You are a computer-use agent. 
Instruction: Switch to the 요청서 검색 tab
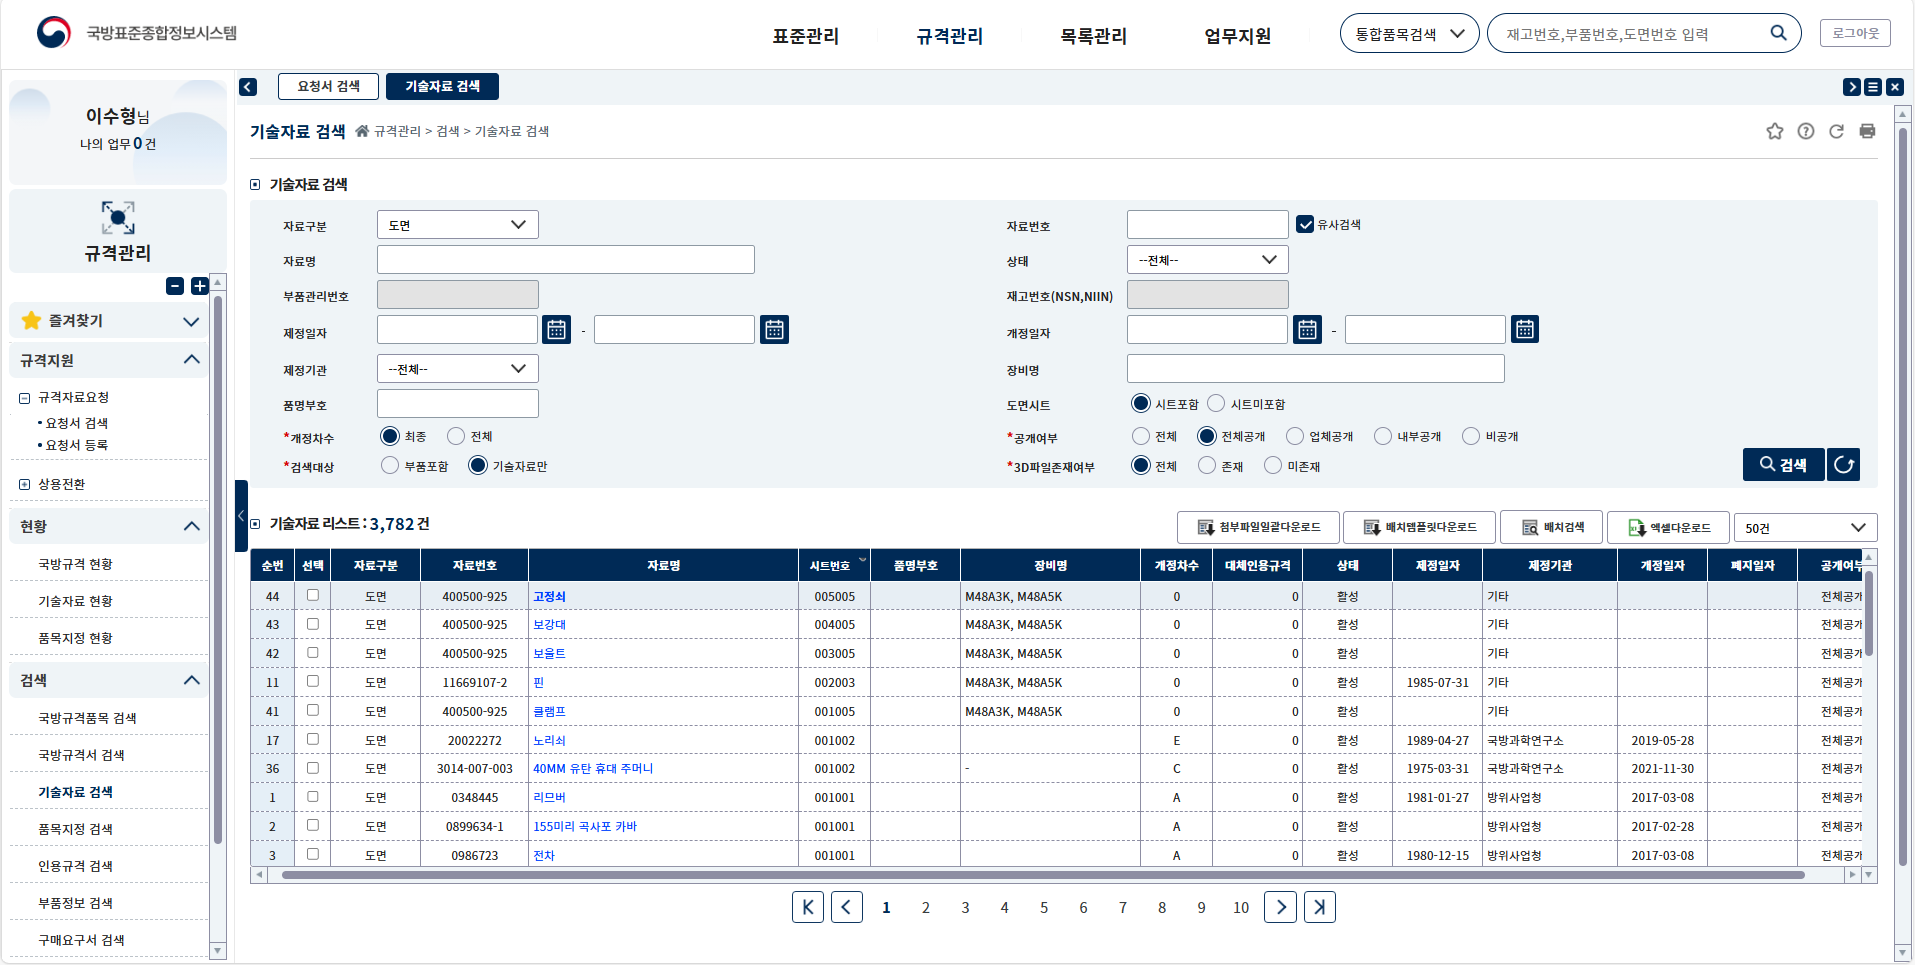click(328, 87)
